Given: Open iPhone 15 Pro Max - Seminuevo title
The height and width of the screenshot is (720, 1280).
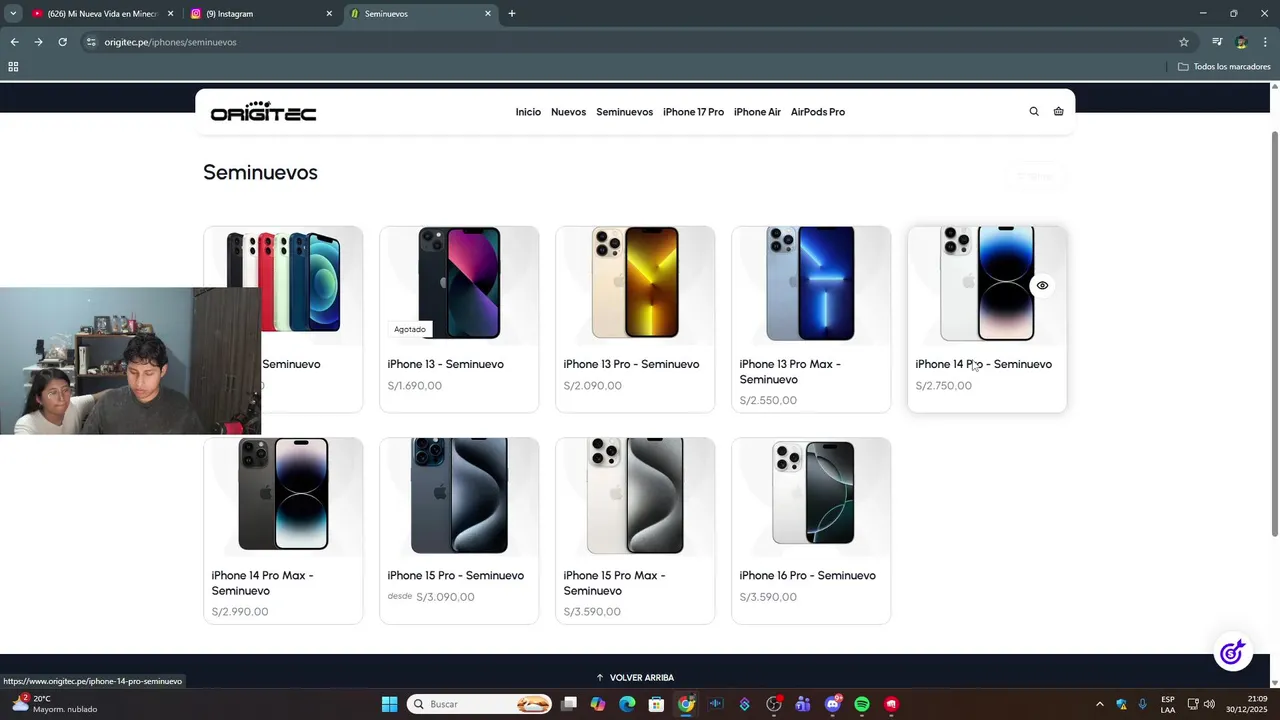Looking at the screenshot, I should (x=614, y=583).
